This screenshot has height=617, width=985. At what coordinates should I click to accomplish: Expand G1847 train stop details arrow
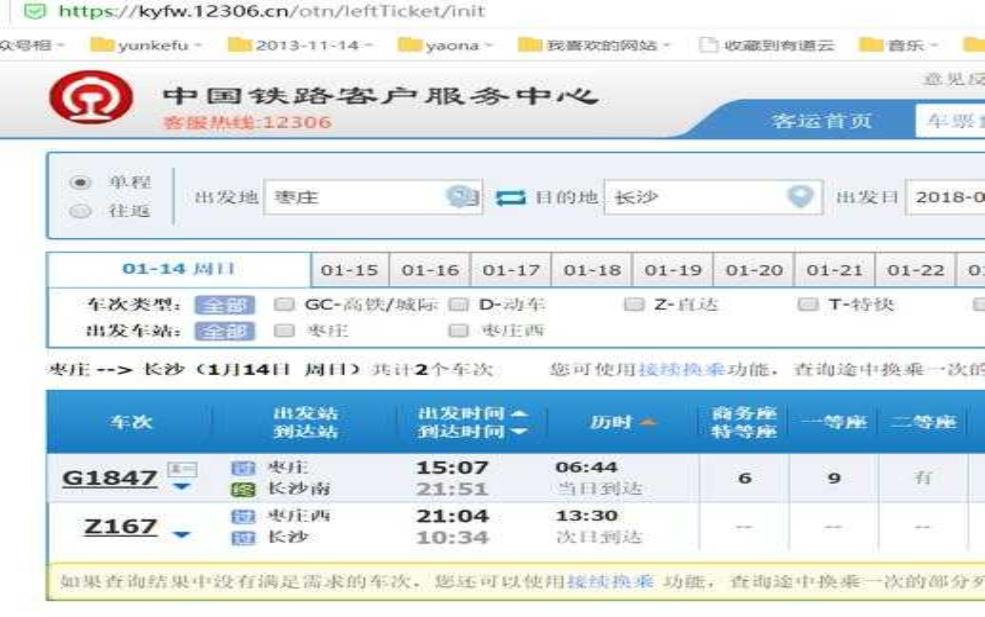(181, 487)
